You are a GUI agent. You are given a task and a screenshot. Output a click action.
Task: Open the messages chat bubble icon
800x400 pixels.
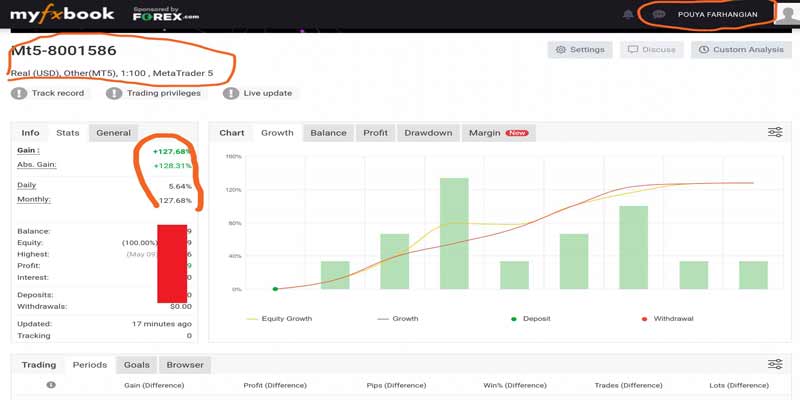659,15
